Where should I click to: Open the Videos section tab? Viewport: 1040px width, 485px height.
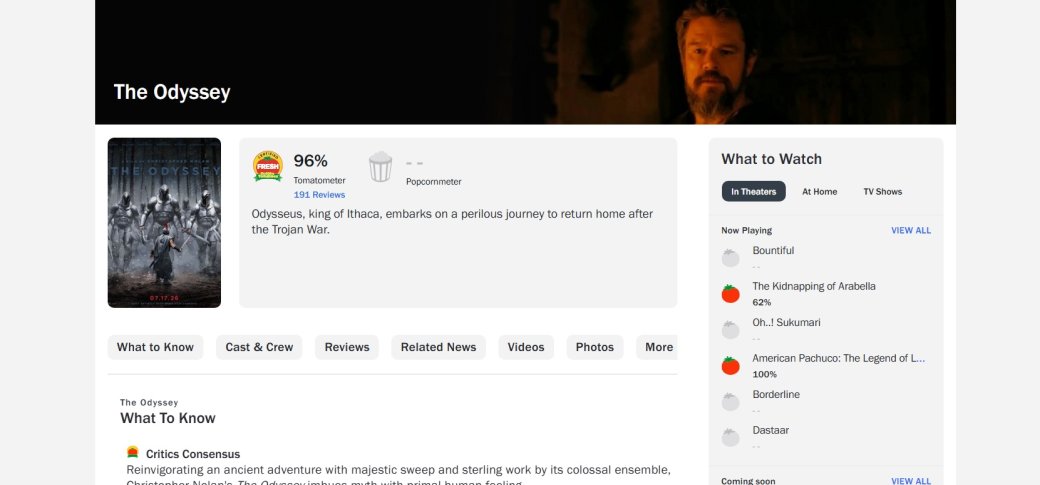click(x=526, y=347)
